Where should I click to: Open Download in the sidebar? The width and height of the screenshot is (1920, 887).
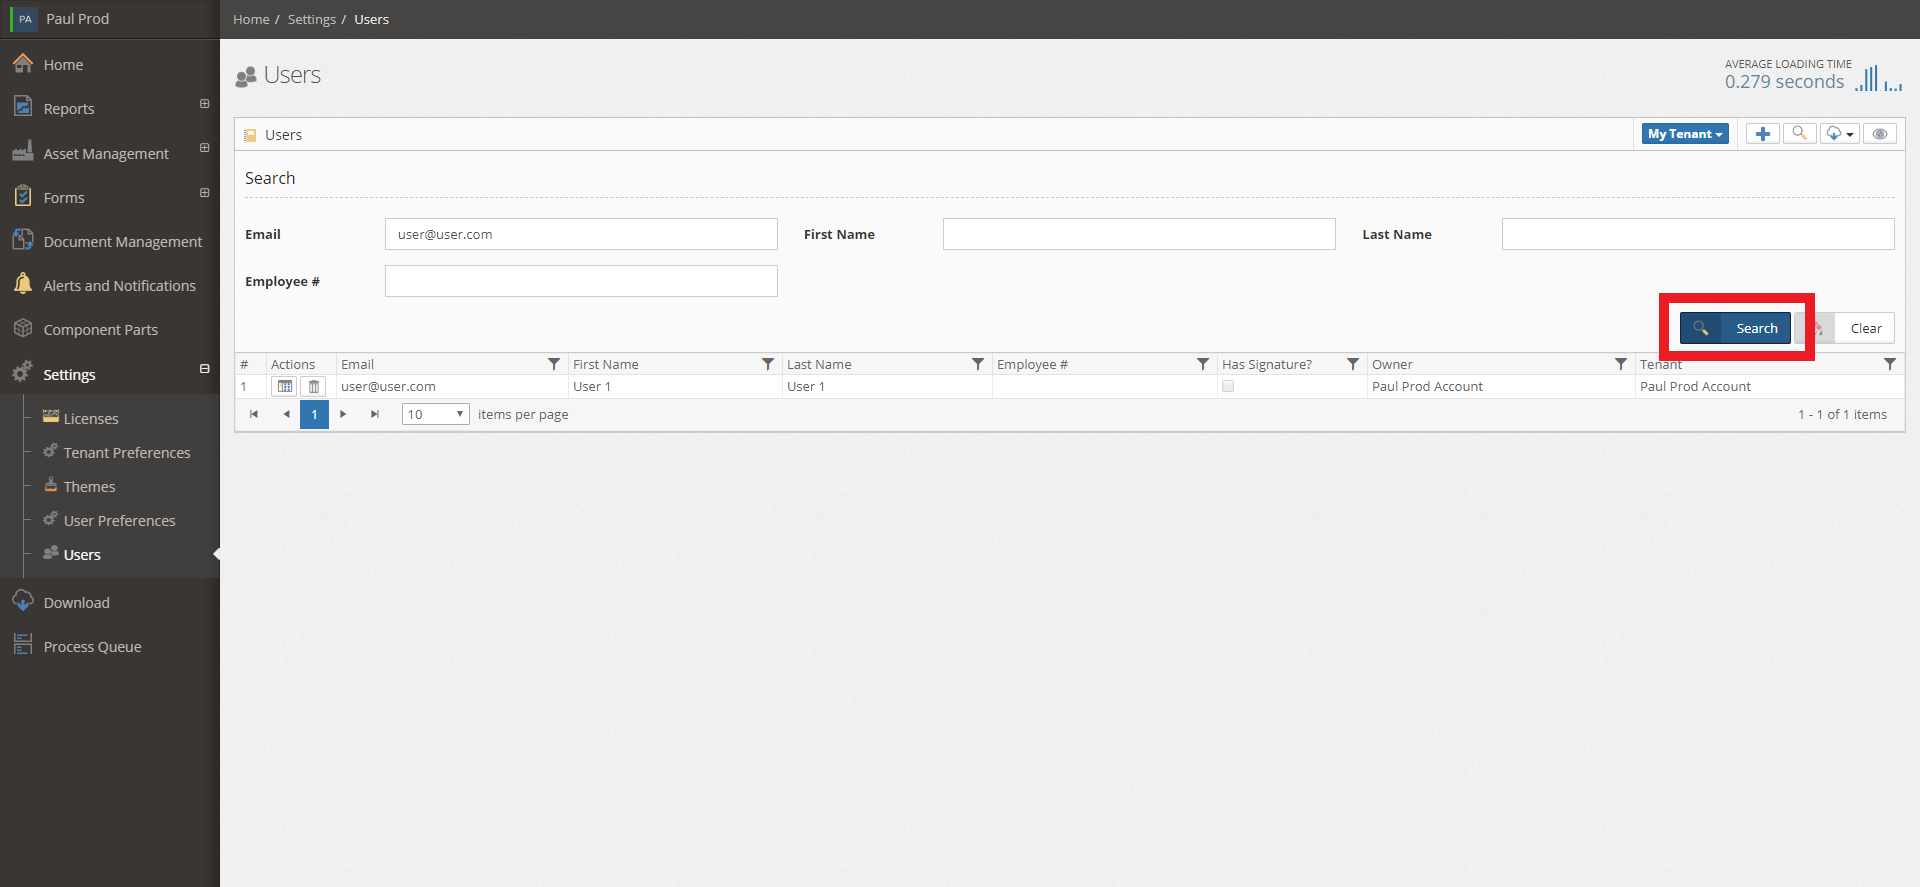click(76, 603)
